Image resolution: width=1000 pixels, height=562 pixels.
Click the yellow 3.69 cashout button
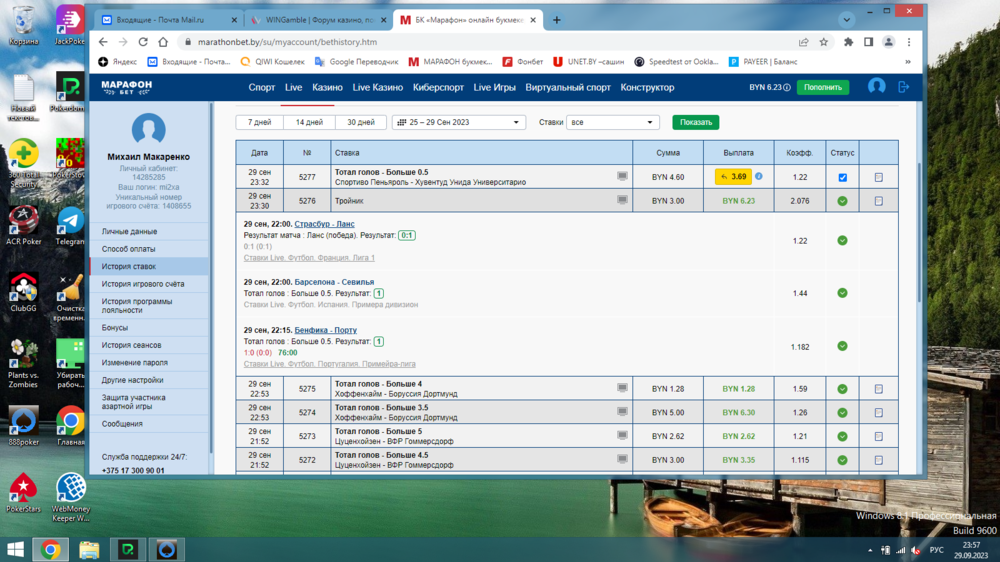point(733,177)
